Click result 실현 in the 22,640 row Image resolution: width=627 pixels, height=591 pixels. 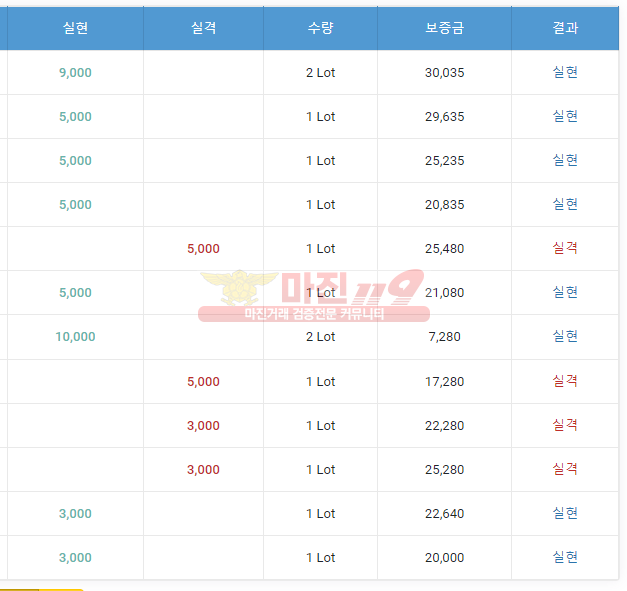coord(565,513)
